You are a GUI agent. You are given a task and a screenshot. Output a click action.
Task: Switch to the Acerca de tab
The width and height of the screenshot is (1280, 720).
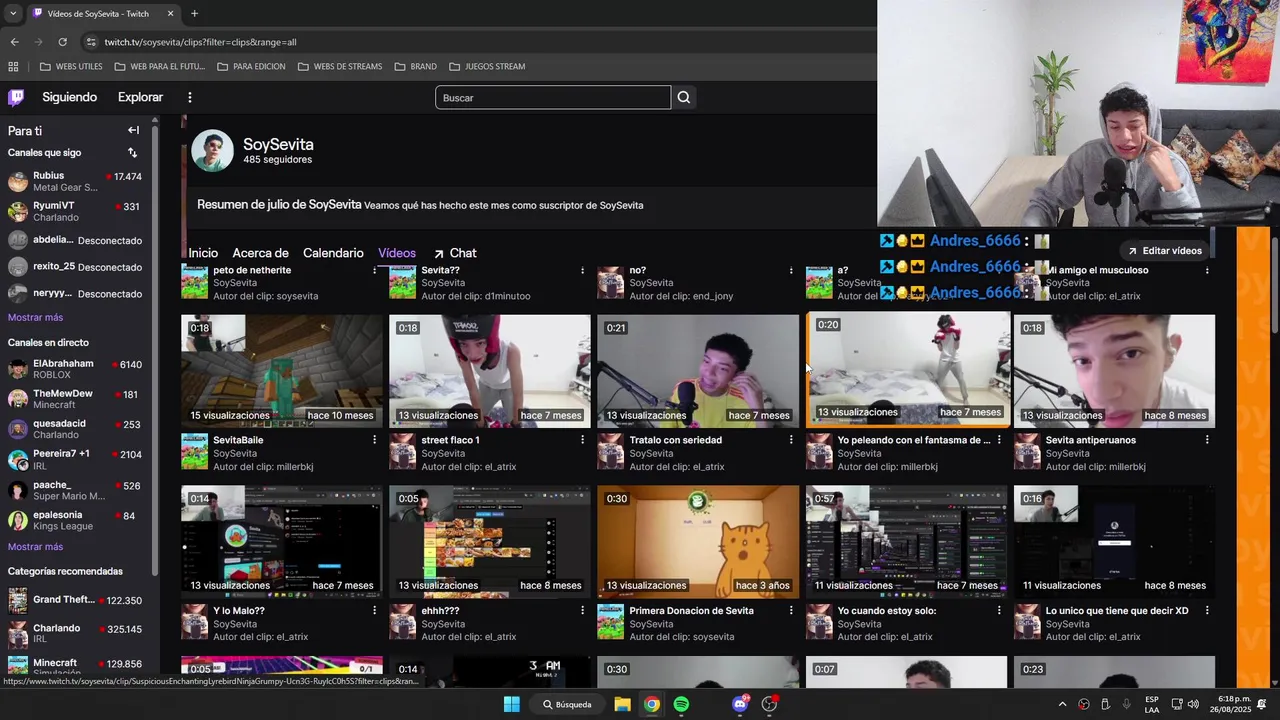pos(260,253)
